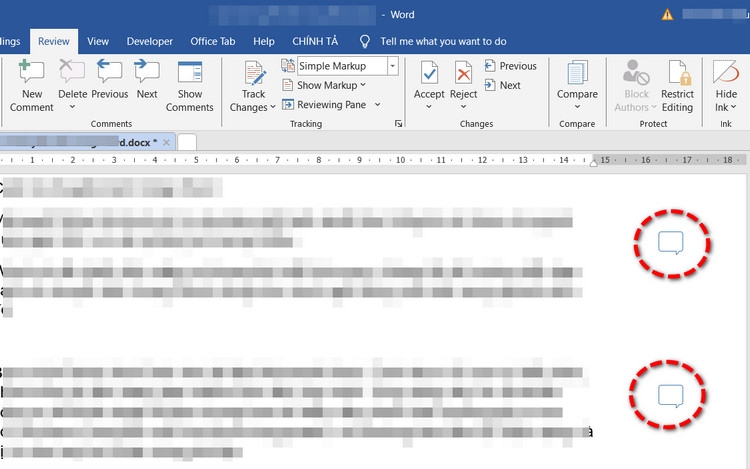Click the yellow warning icon in title bar
750x469 pixels.
pyautogui.click(x=667, y=15)
